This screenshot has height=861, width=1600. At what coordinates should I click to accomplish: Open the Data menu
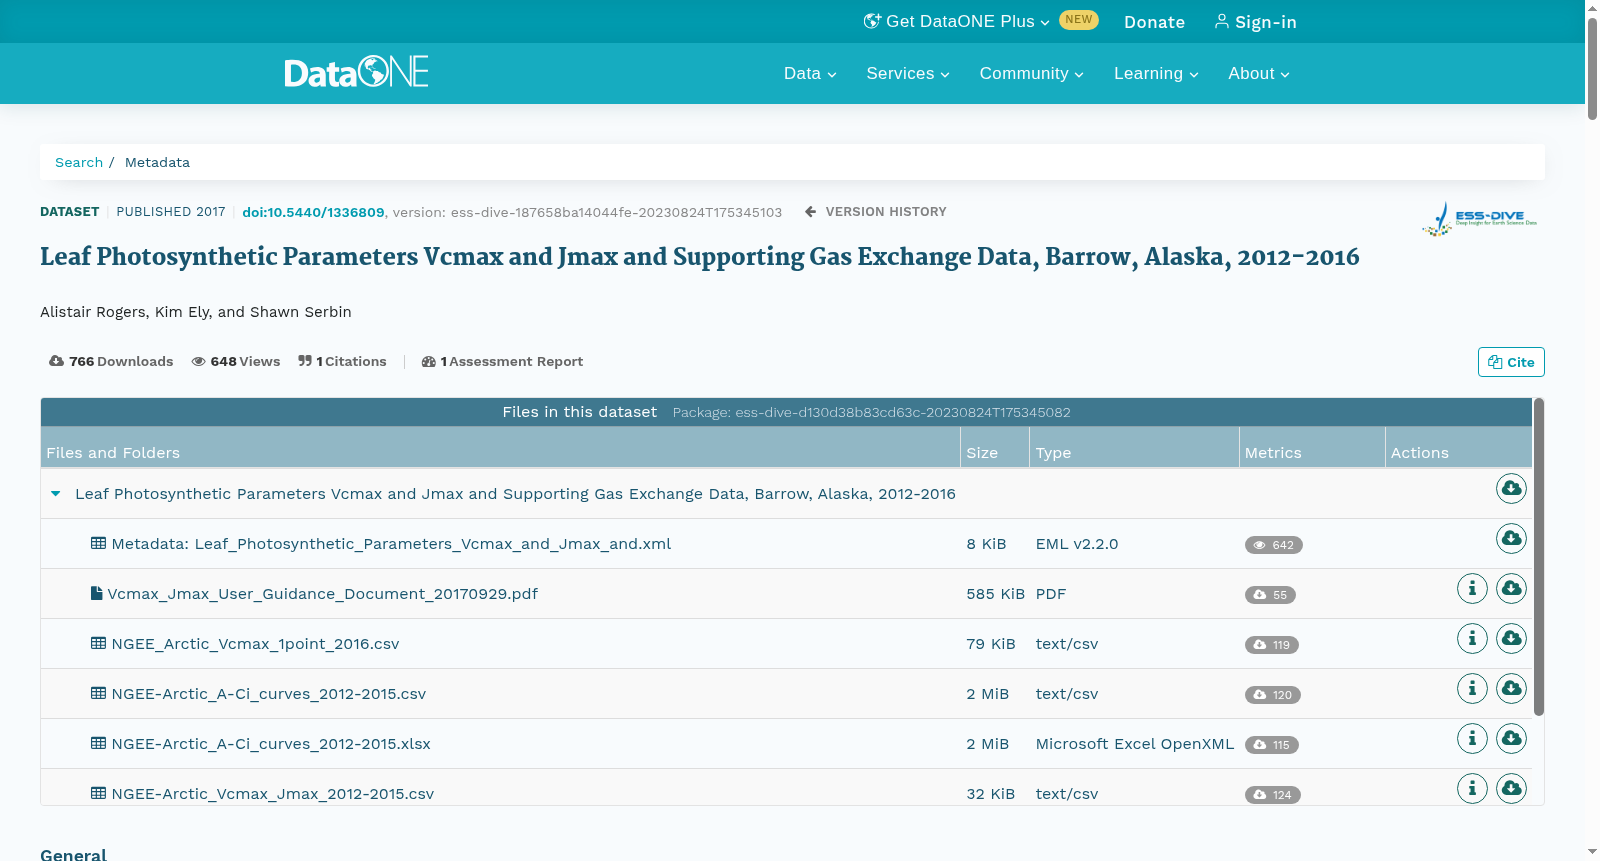pos(810,73)
